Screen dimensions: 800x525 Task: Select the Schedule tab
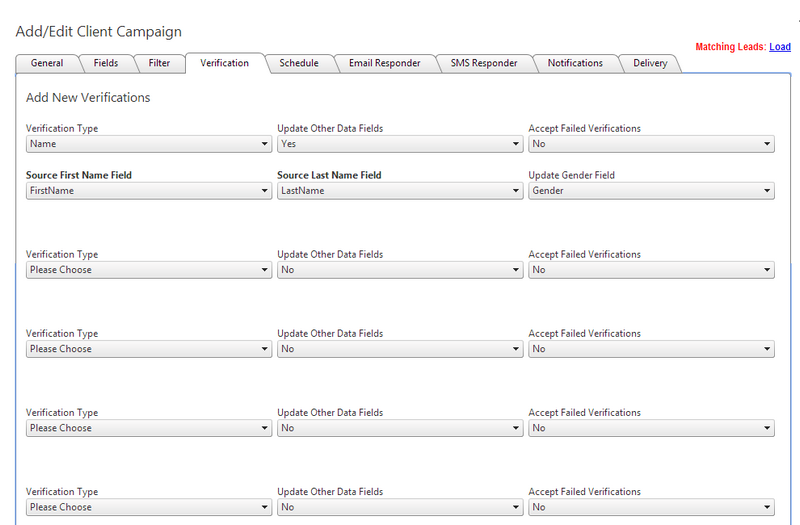299,63
